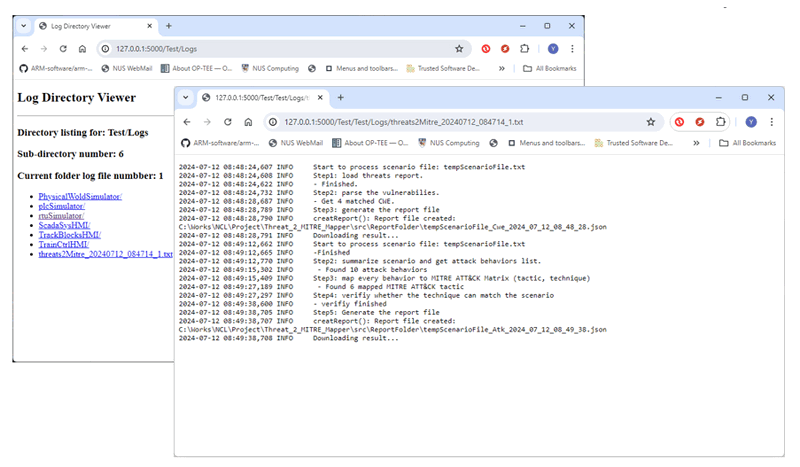Open NUS WebMail bookmark in front window
800x467 pixels.
[x=296, y=143]
